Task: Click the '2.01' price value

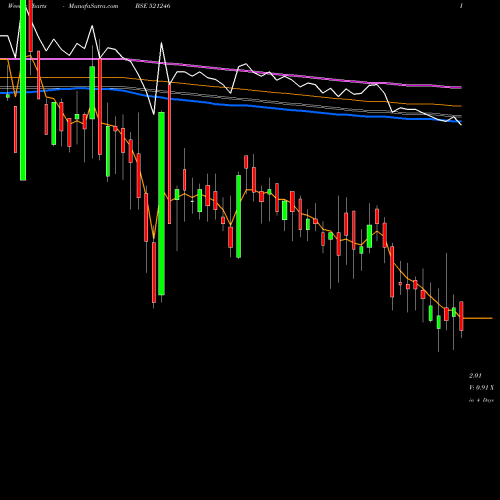Action: (475, 376)
